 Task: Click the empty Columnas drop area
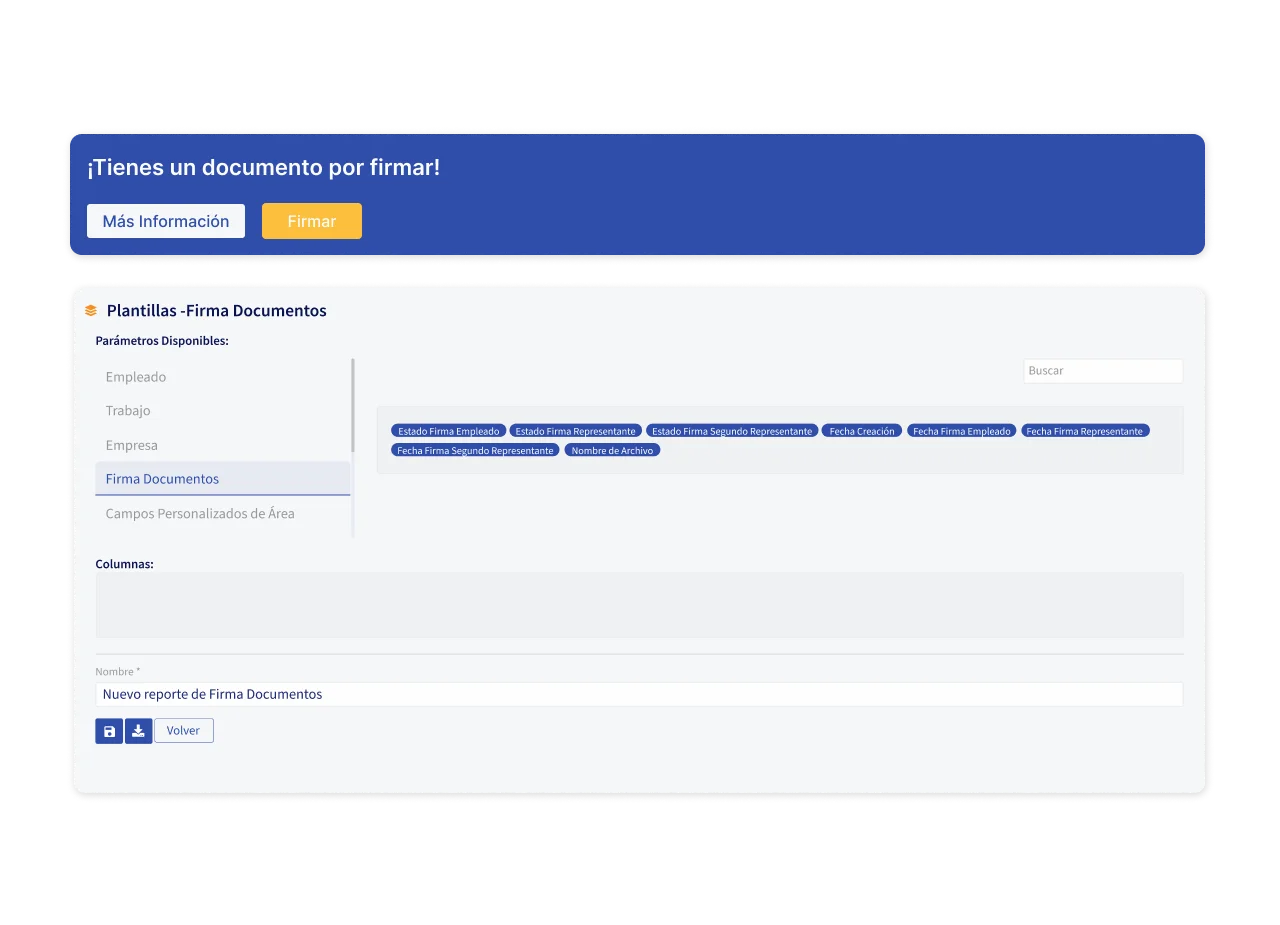click(640, 605)
